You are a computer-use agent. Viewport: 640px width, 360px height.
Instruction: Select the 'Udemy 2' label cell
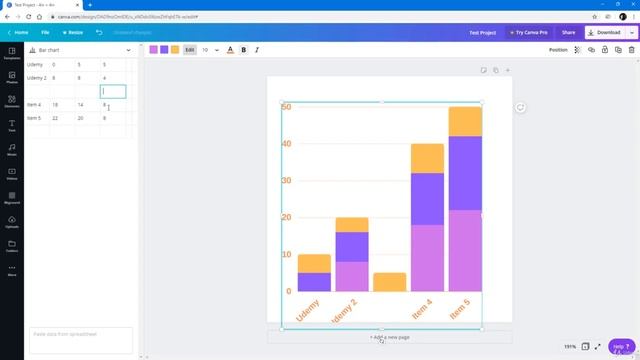(37, 78)
